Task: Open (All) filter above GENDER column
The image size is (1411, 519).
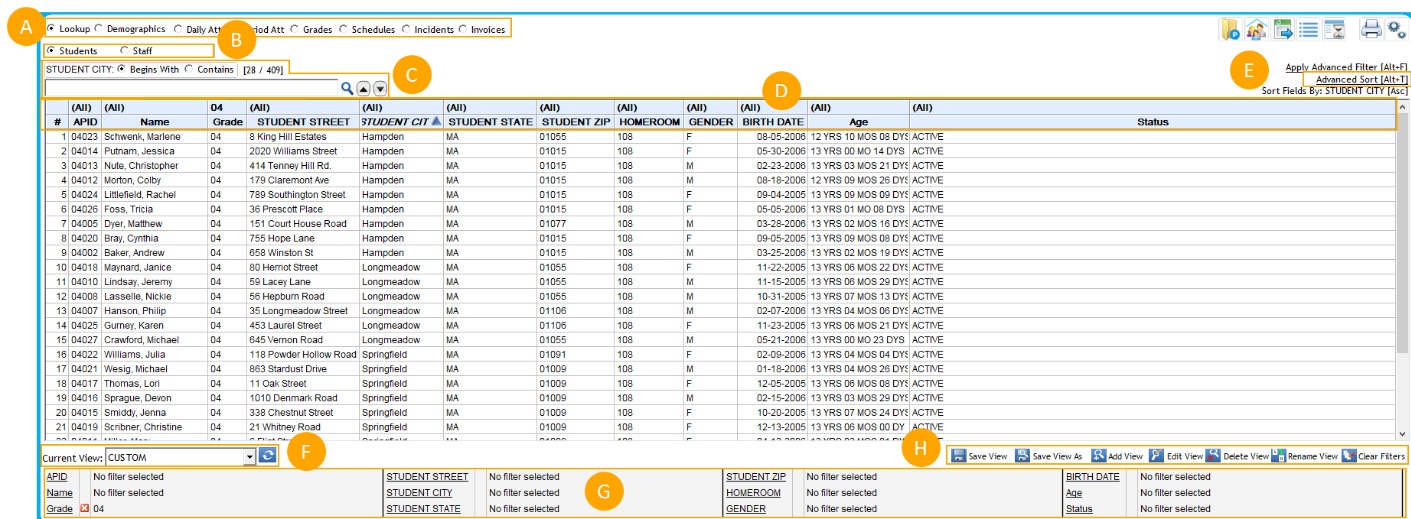Action: click(710, 107)
